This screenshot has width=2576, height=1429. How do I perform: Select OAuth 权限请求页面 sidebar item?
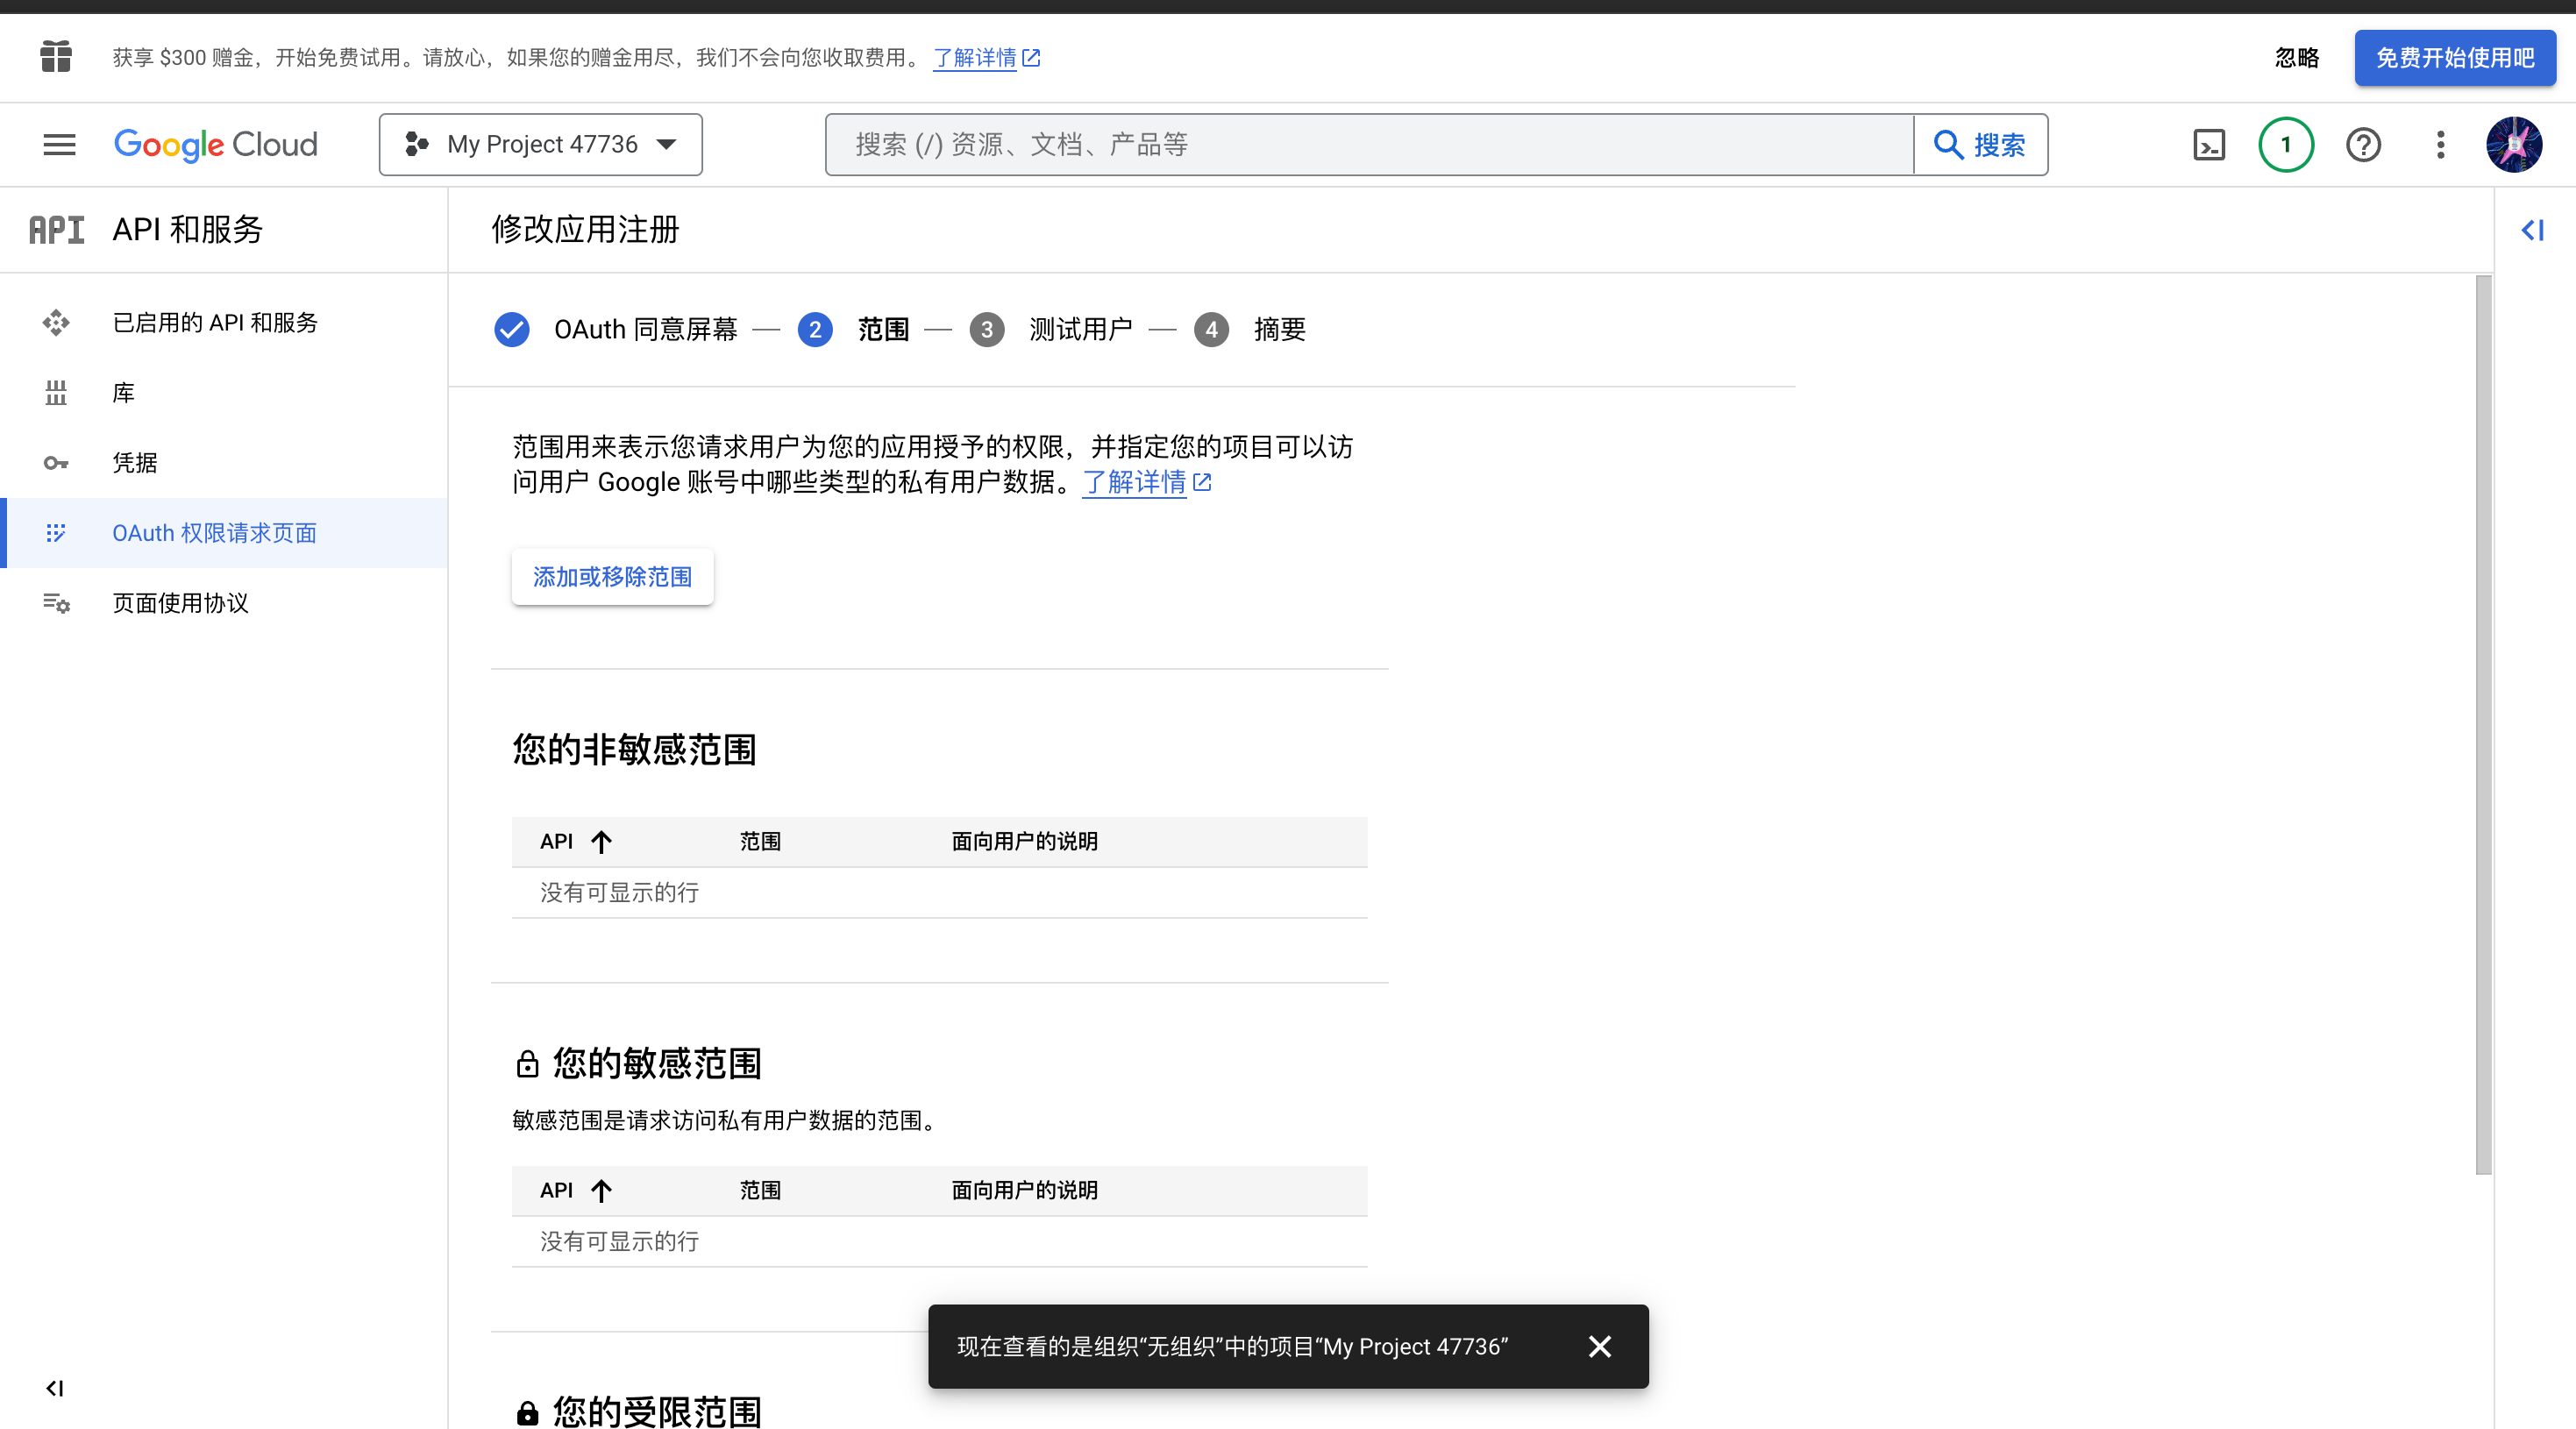coord(224,533)
